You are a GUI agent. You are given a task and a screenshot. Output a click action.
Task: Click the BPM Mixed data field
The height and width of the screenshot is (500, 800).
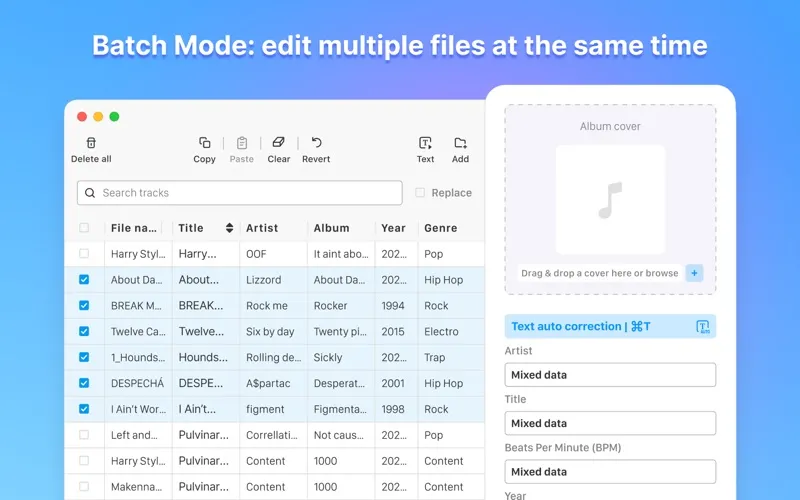tap(610, 472)
